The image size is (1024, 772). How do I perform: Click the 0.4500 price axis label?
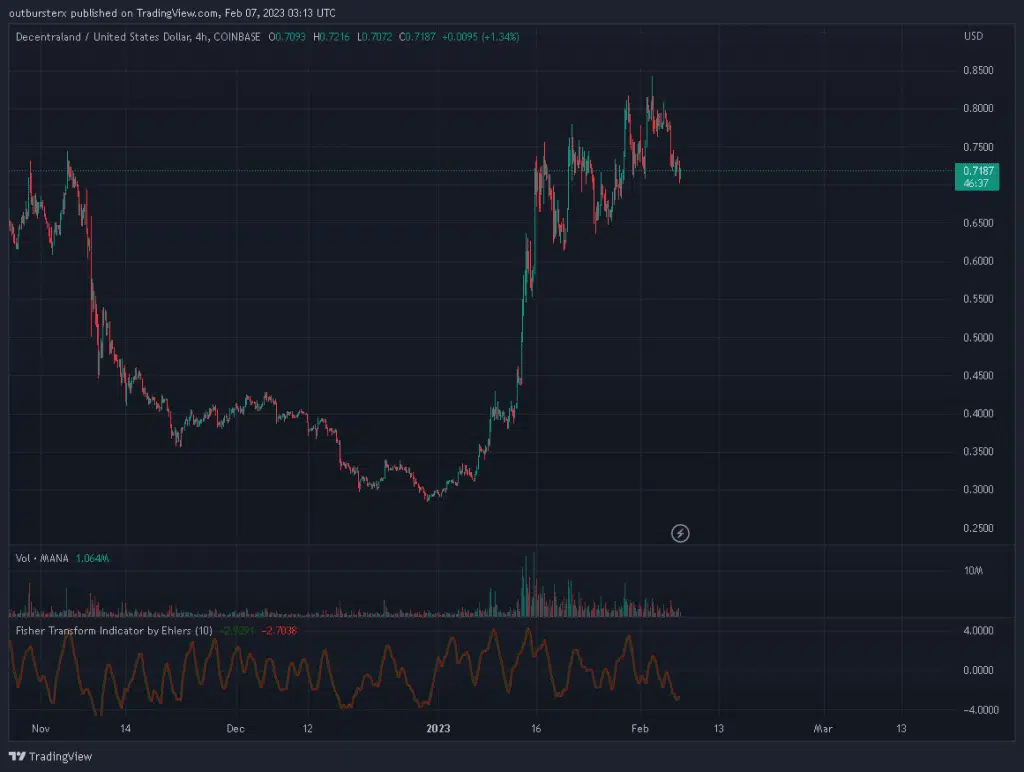point(978,375)
